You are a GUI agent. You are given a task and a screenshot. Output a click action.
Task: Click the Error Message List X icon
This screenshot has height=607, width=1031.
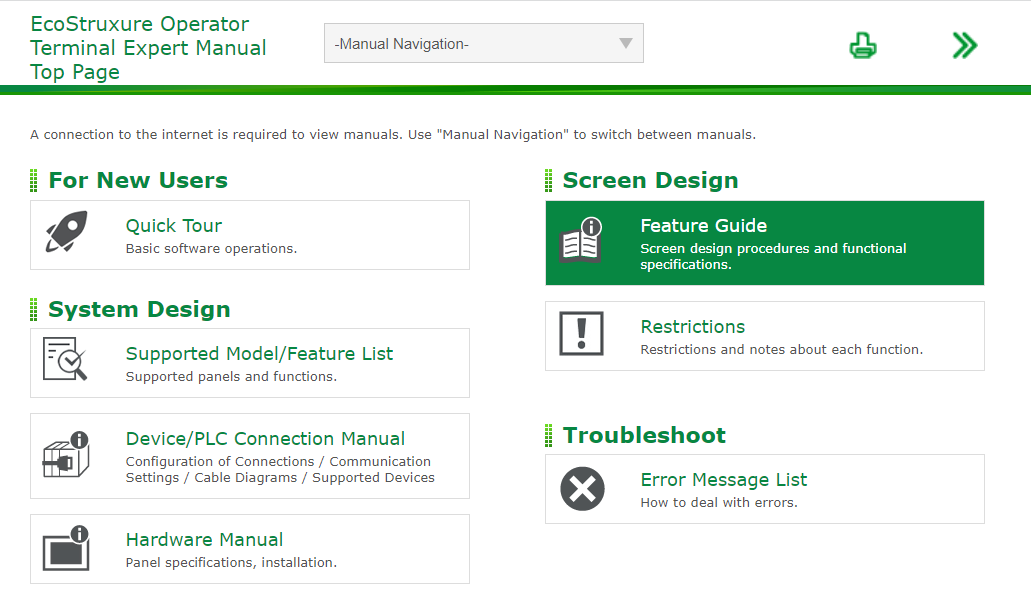[x=582, y=489]
